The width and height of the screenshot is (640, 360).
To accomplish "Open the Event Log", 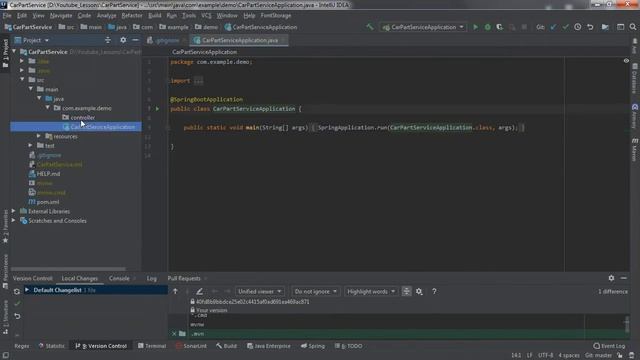I will [609, 346].
